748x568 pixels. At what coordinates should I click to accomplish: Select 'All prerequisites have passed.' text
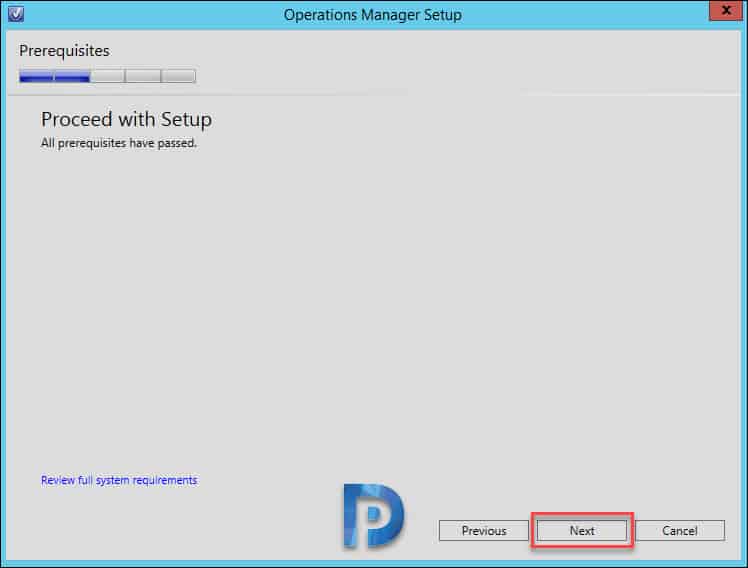pyautogui.click(x=119, y=143)
